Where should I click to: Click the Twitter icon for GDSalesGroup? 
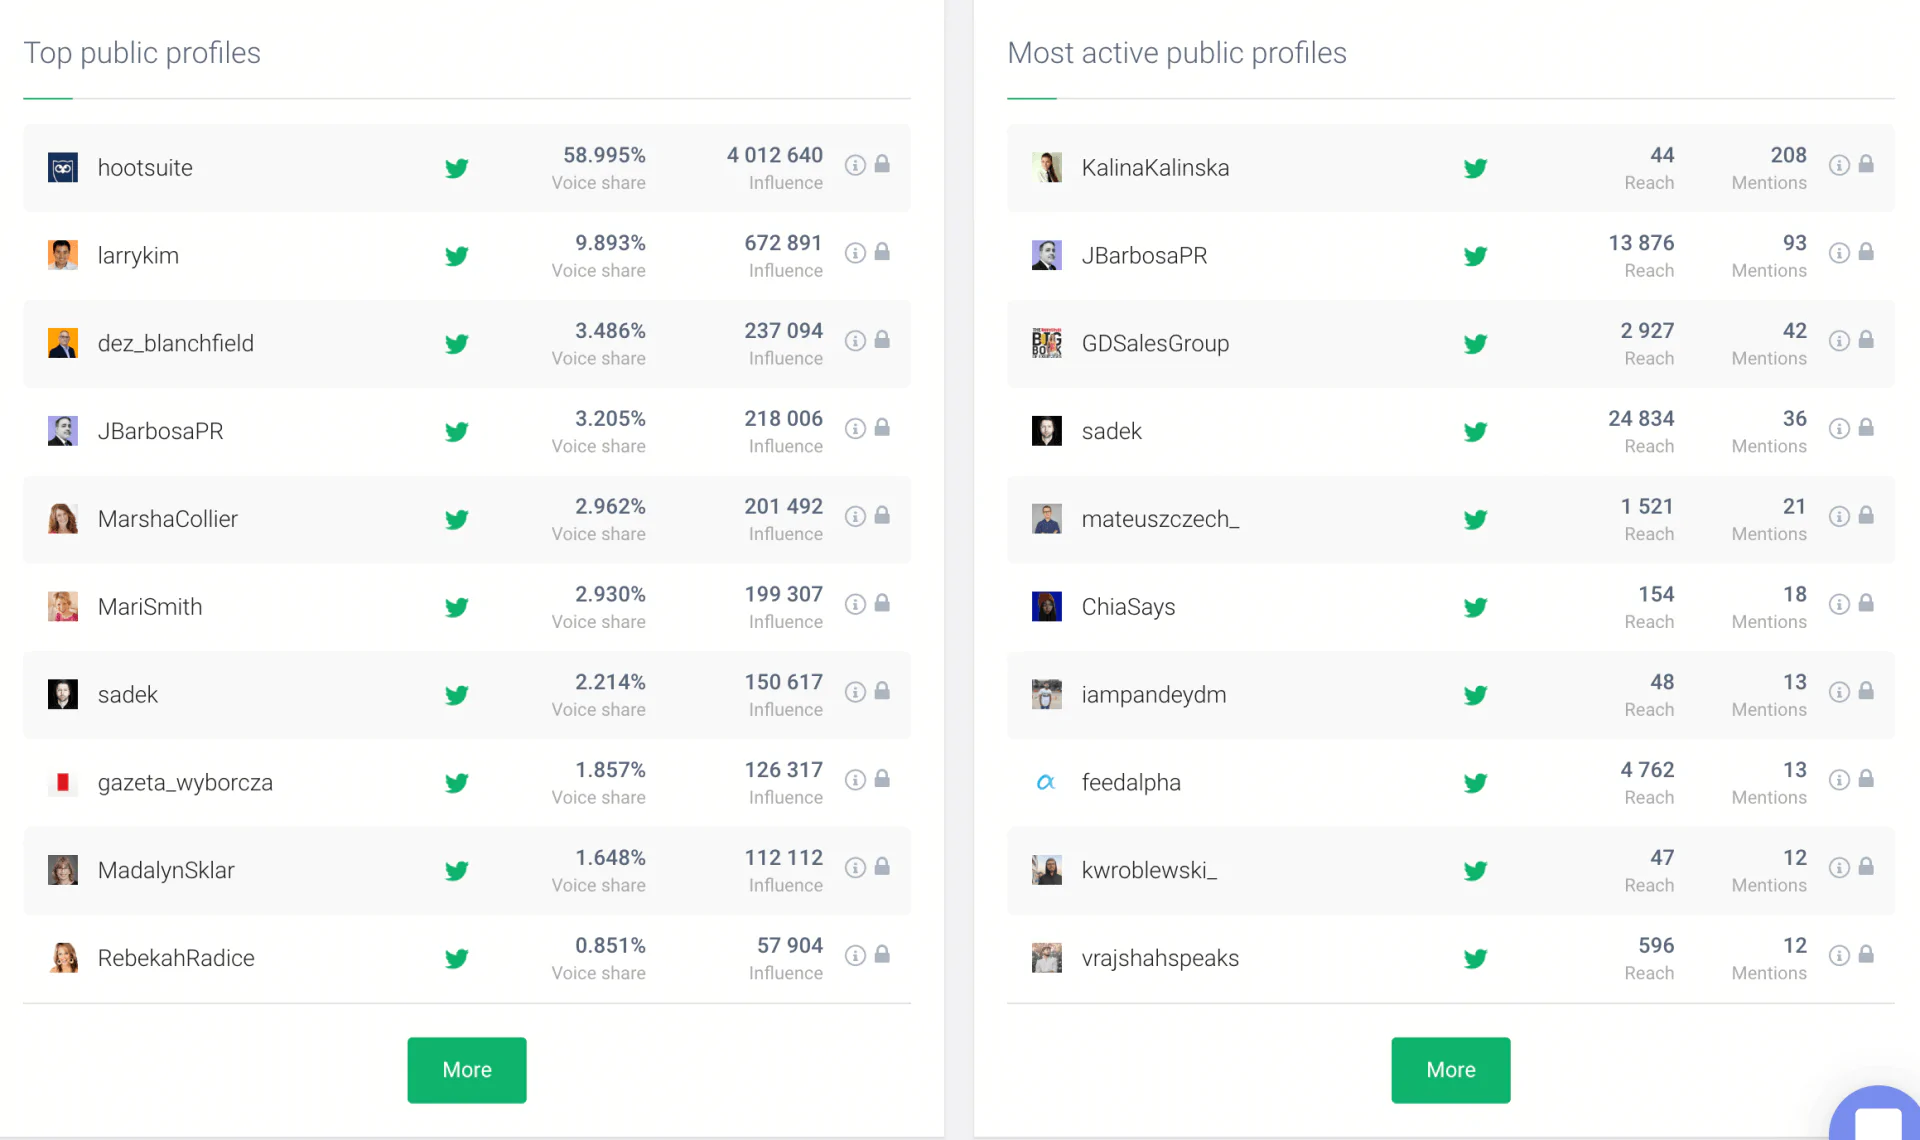pyautogui.click(x=1475, y=343)
